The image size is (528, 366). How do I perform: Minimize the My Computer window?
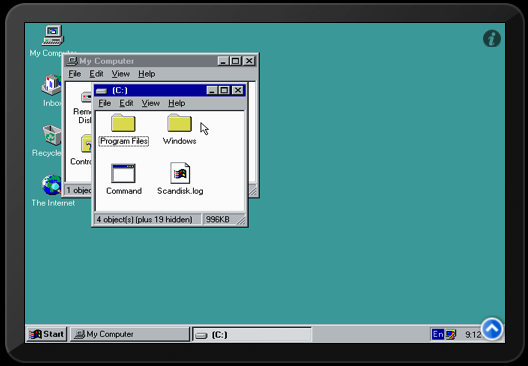coord(223,61)
